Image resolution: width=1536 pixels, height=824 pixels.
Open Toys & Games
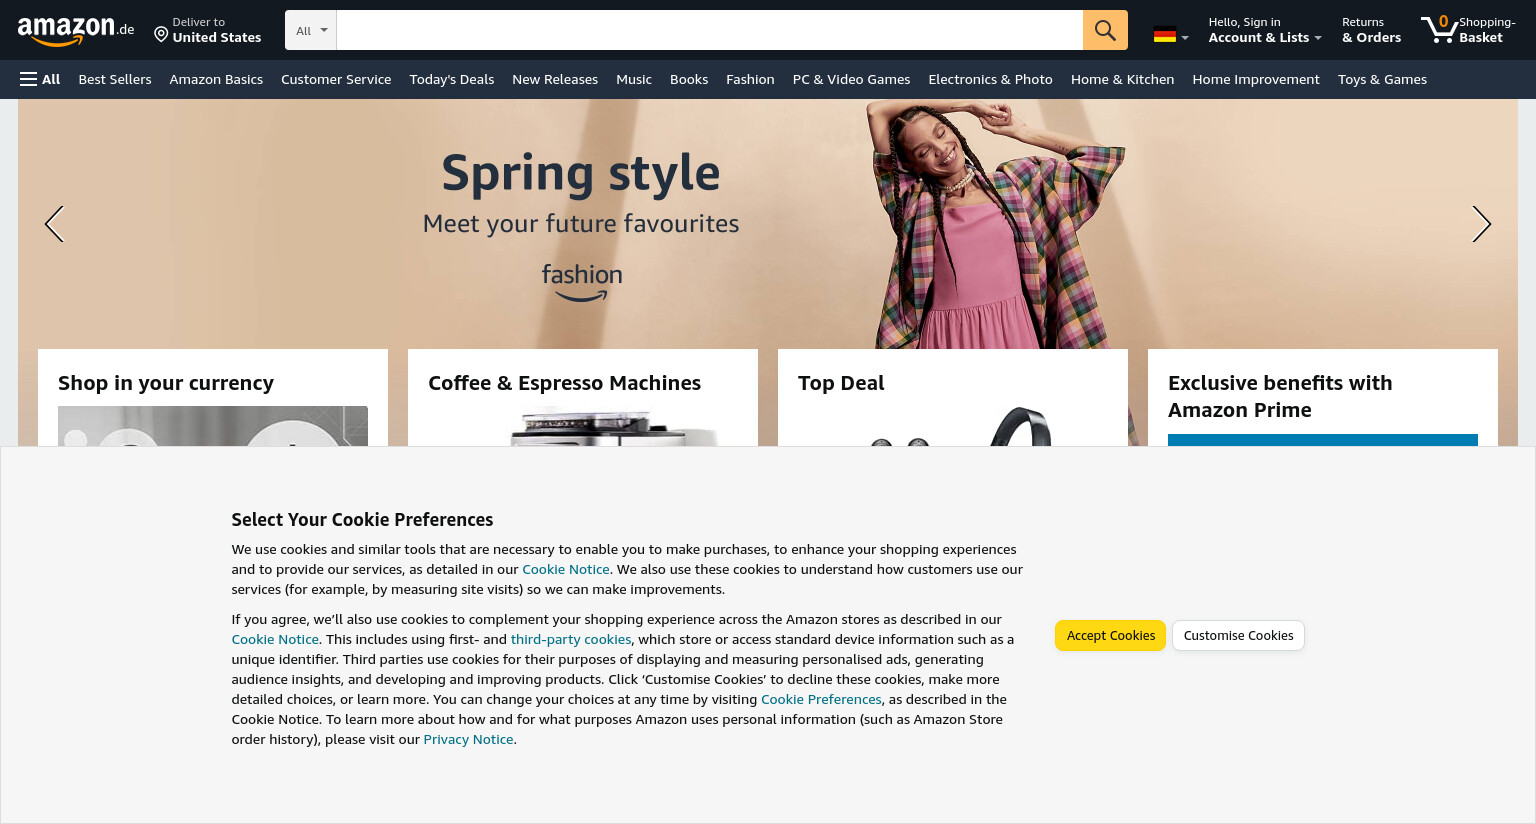tap(1382, 79)
